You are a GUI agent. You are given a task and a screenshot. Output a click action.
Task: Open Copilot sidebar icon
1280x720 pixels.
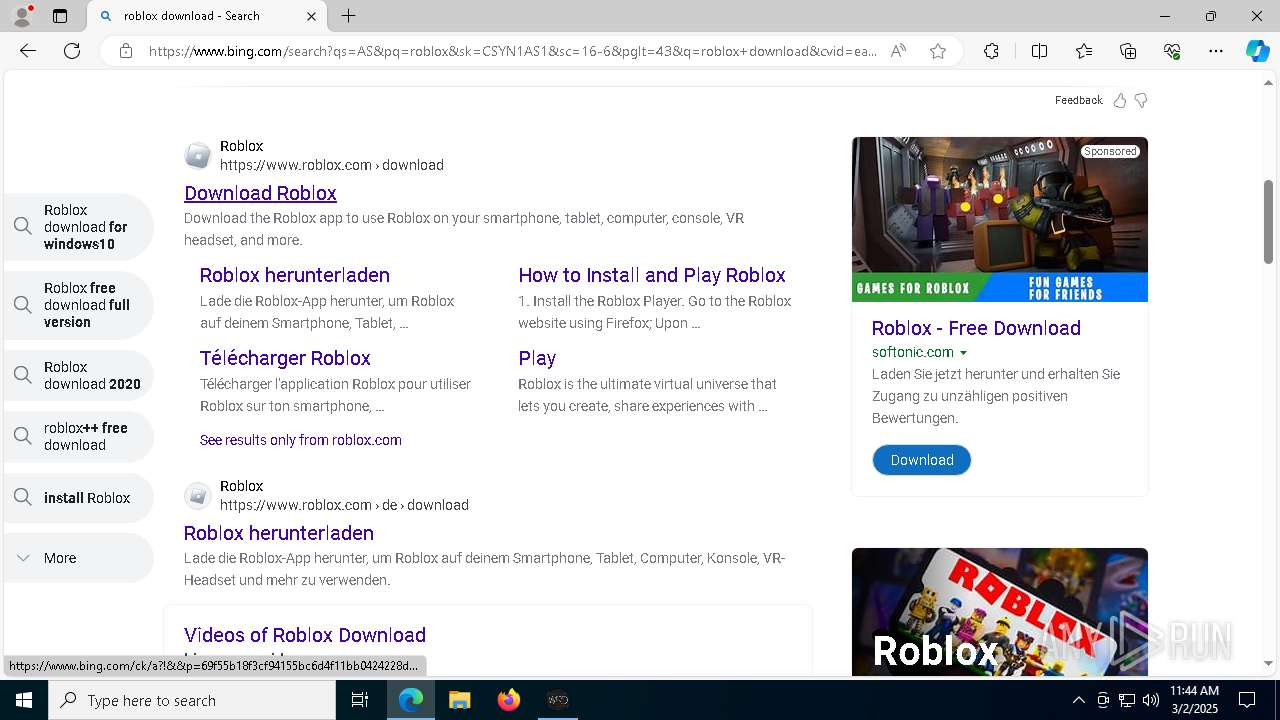[x=1257, y=51]
